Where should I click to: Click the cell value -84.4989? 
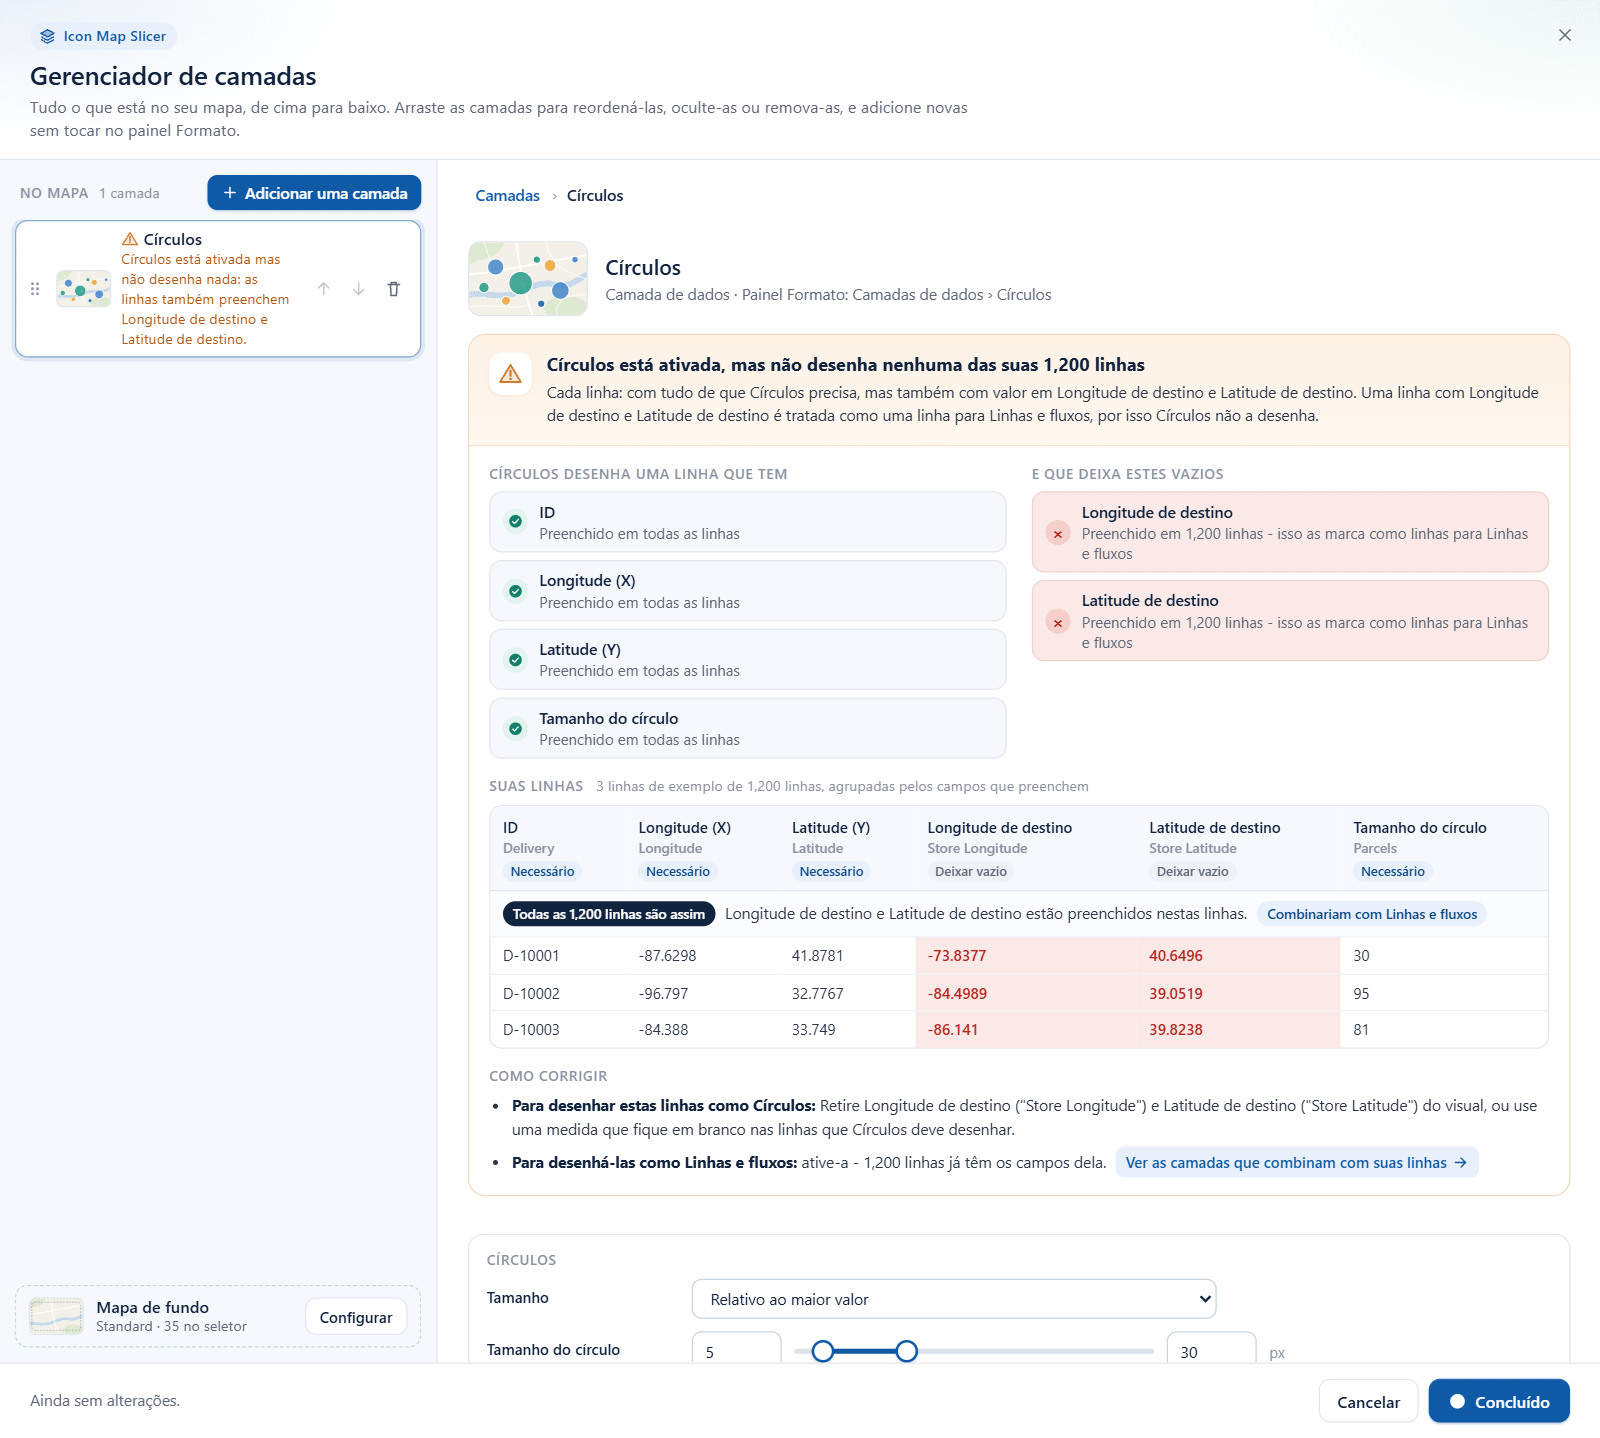pyautogui.click(x=957, y=994)
